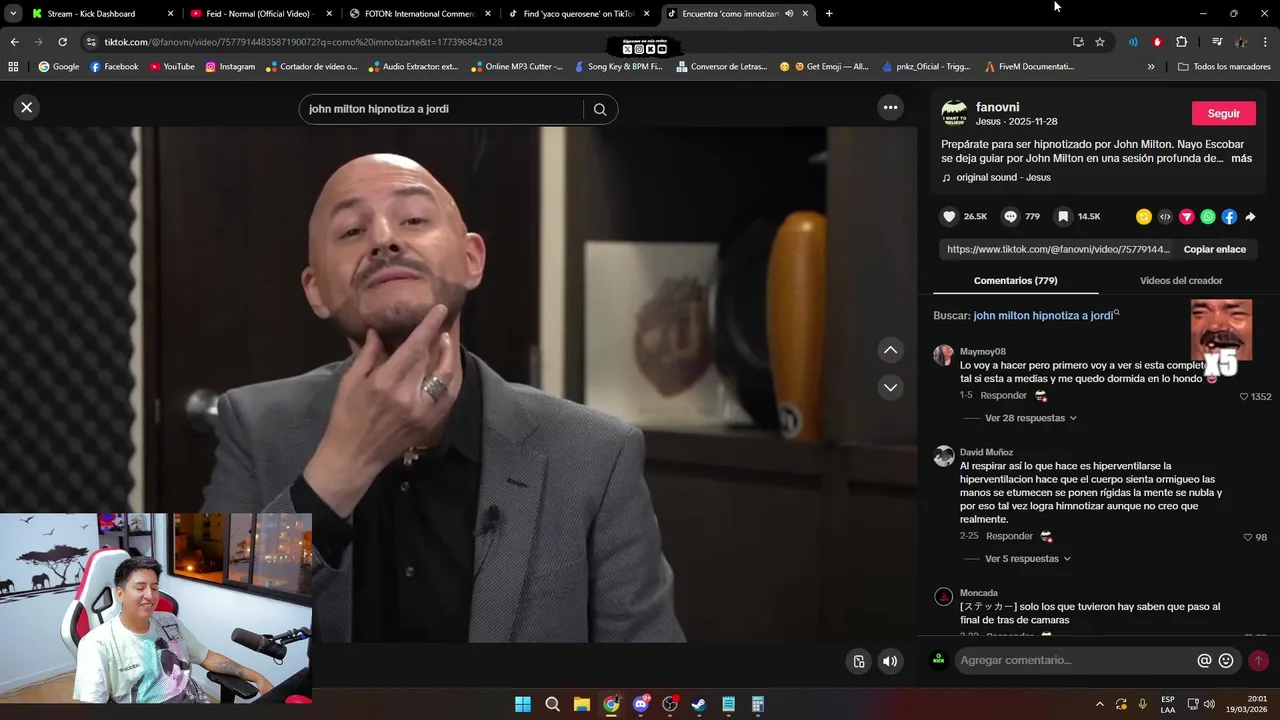Open Maymoy08 commenter avatar

pyautogui.click(x=943, y=355)
